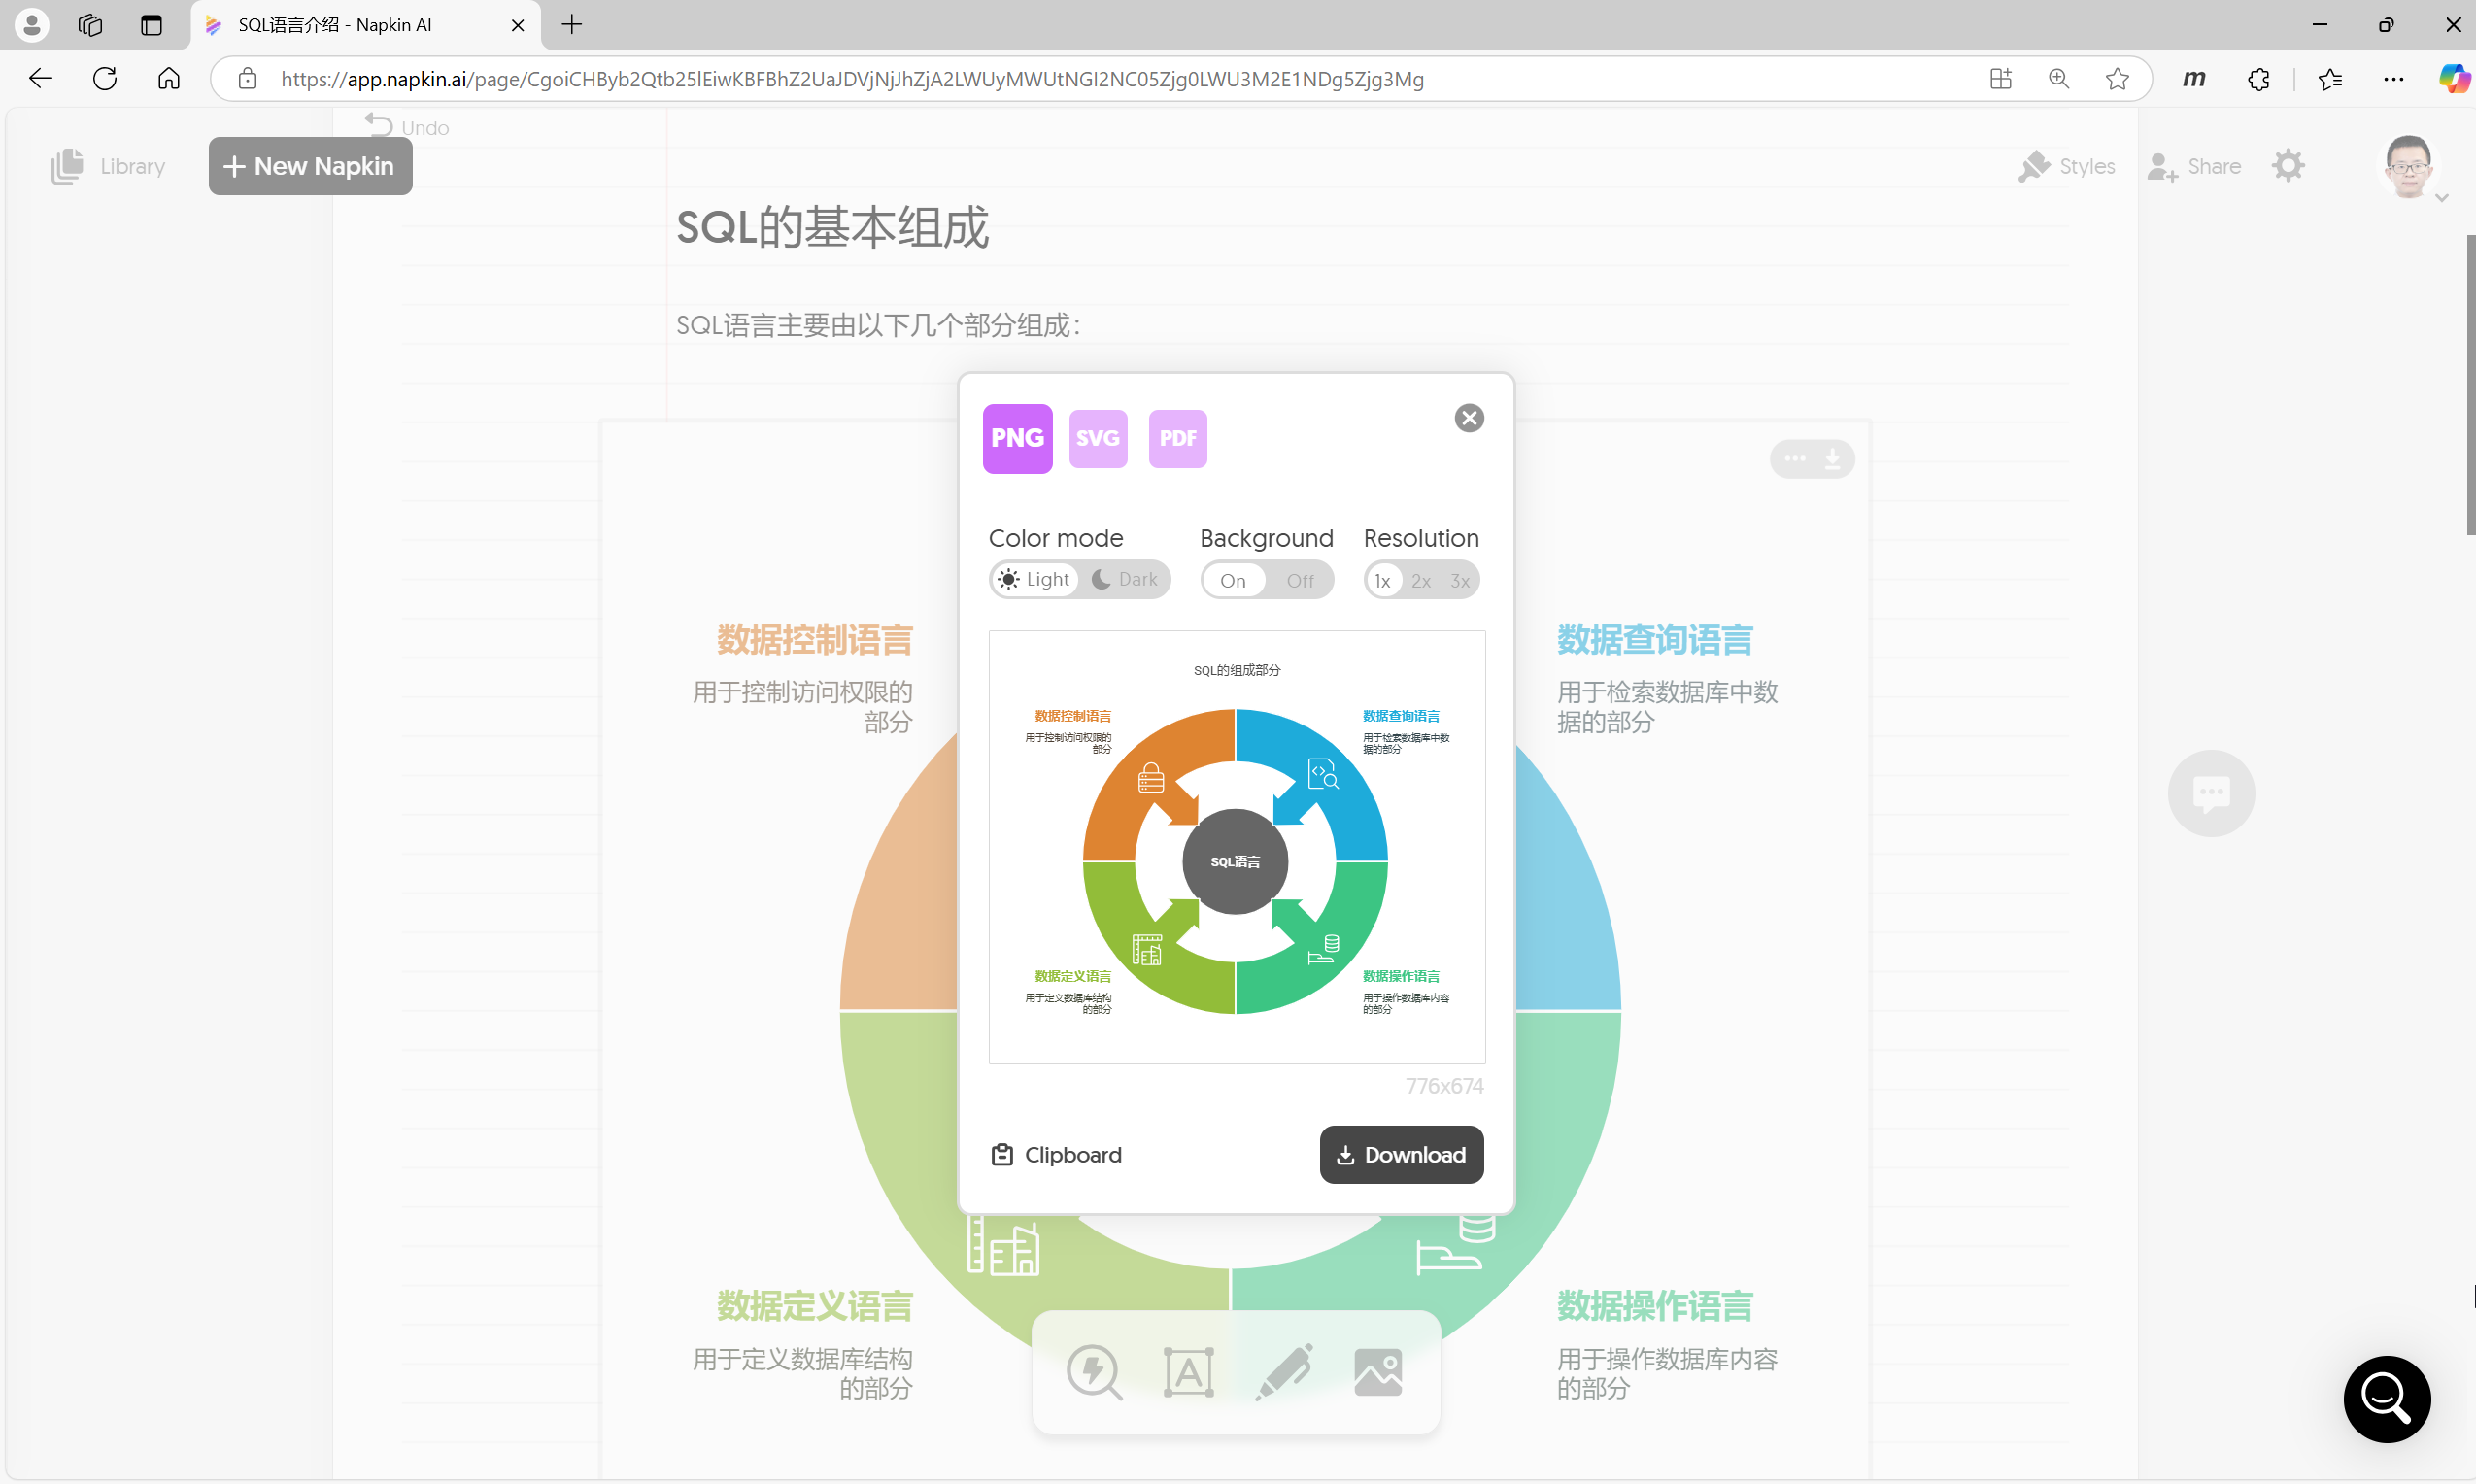Click the comment bubble icon

[x=2210, y=793]
